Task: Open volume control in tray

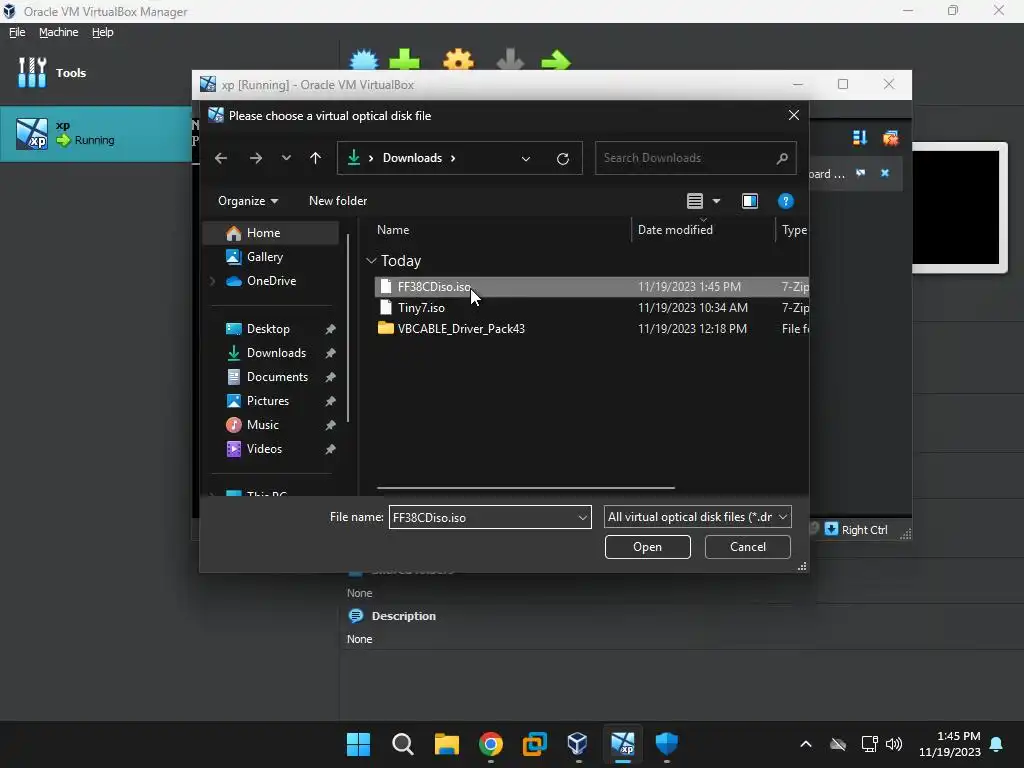Action: (x=894, y=744)
